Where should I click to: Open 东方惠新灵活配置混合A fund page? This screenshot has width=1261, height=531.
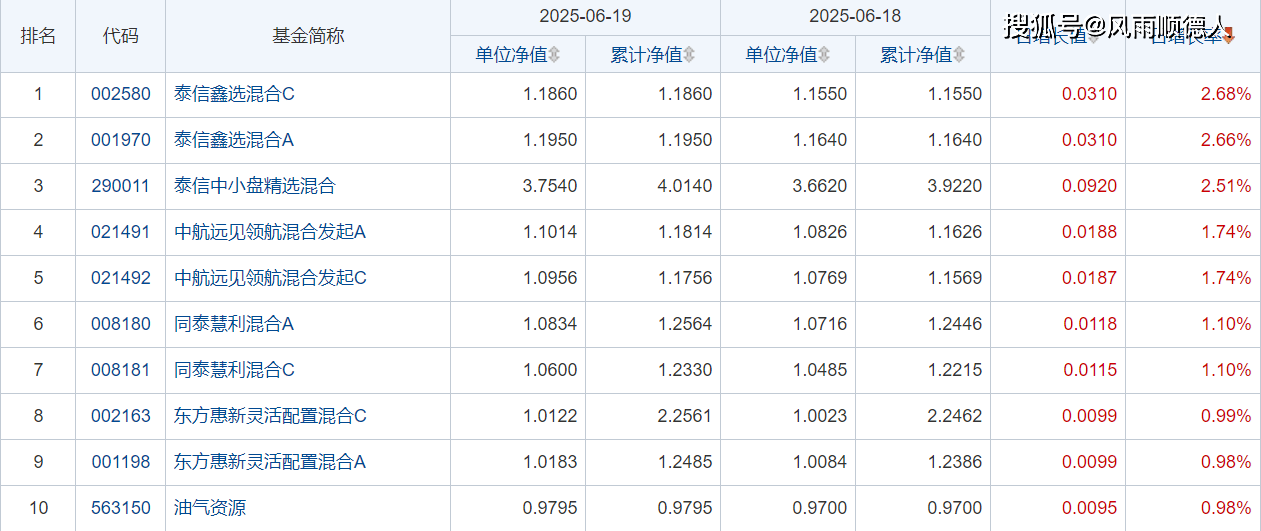pos(271,462)
